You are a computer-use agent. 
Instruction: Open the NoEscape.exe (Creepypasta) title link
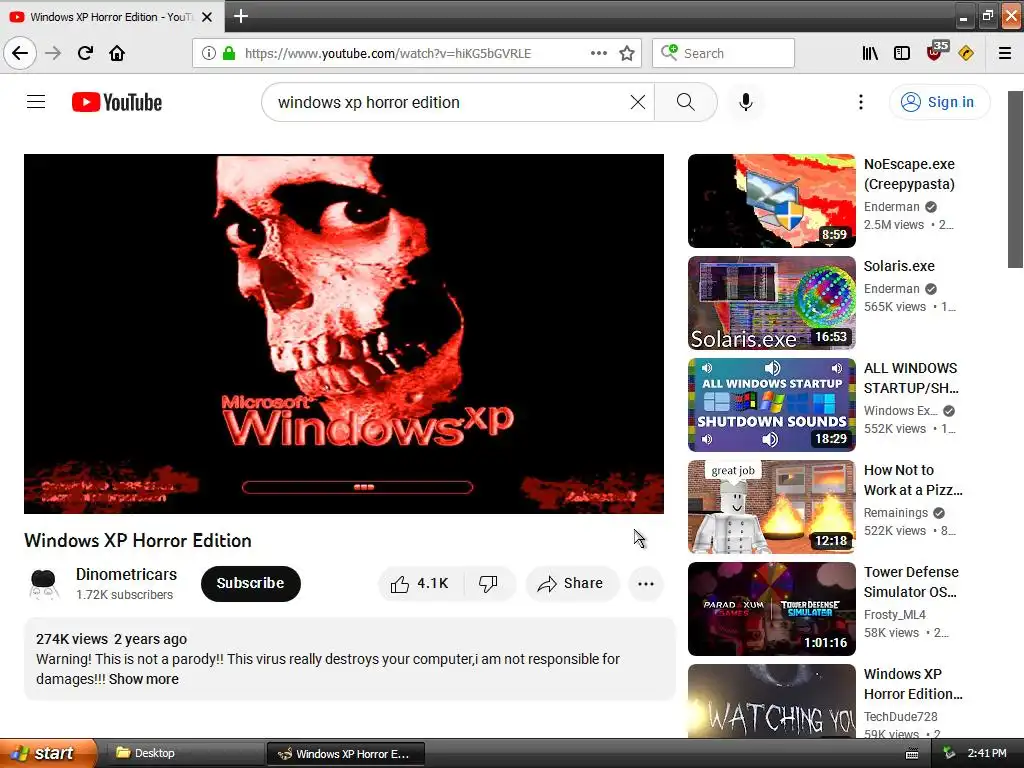(909, 174)
